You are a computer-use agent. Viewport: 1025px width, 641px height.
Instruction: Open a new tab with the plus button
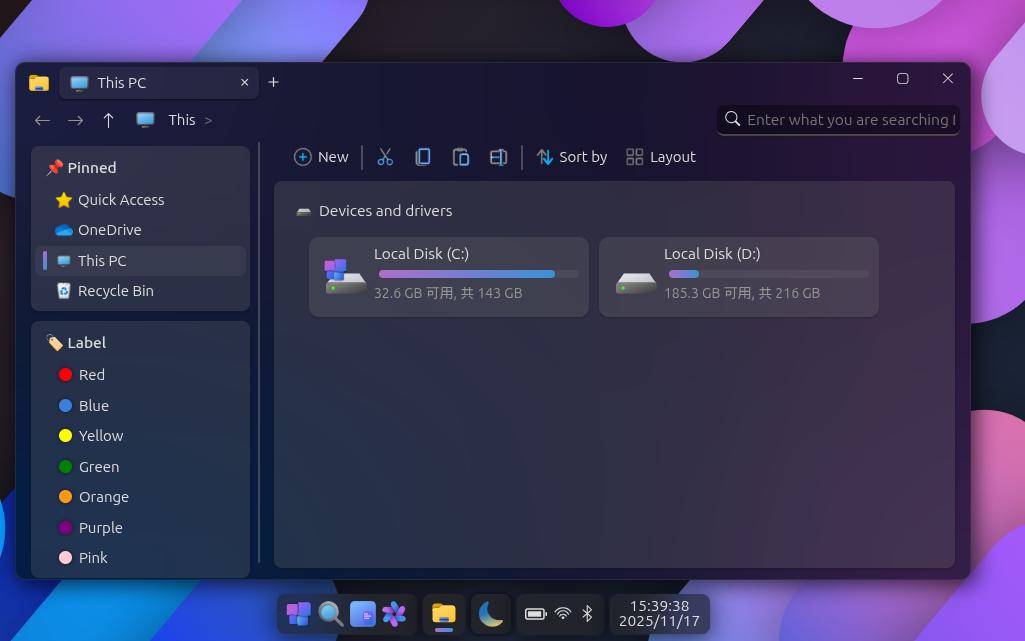pyautogui.click(x=274, y=82)
